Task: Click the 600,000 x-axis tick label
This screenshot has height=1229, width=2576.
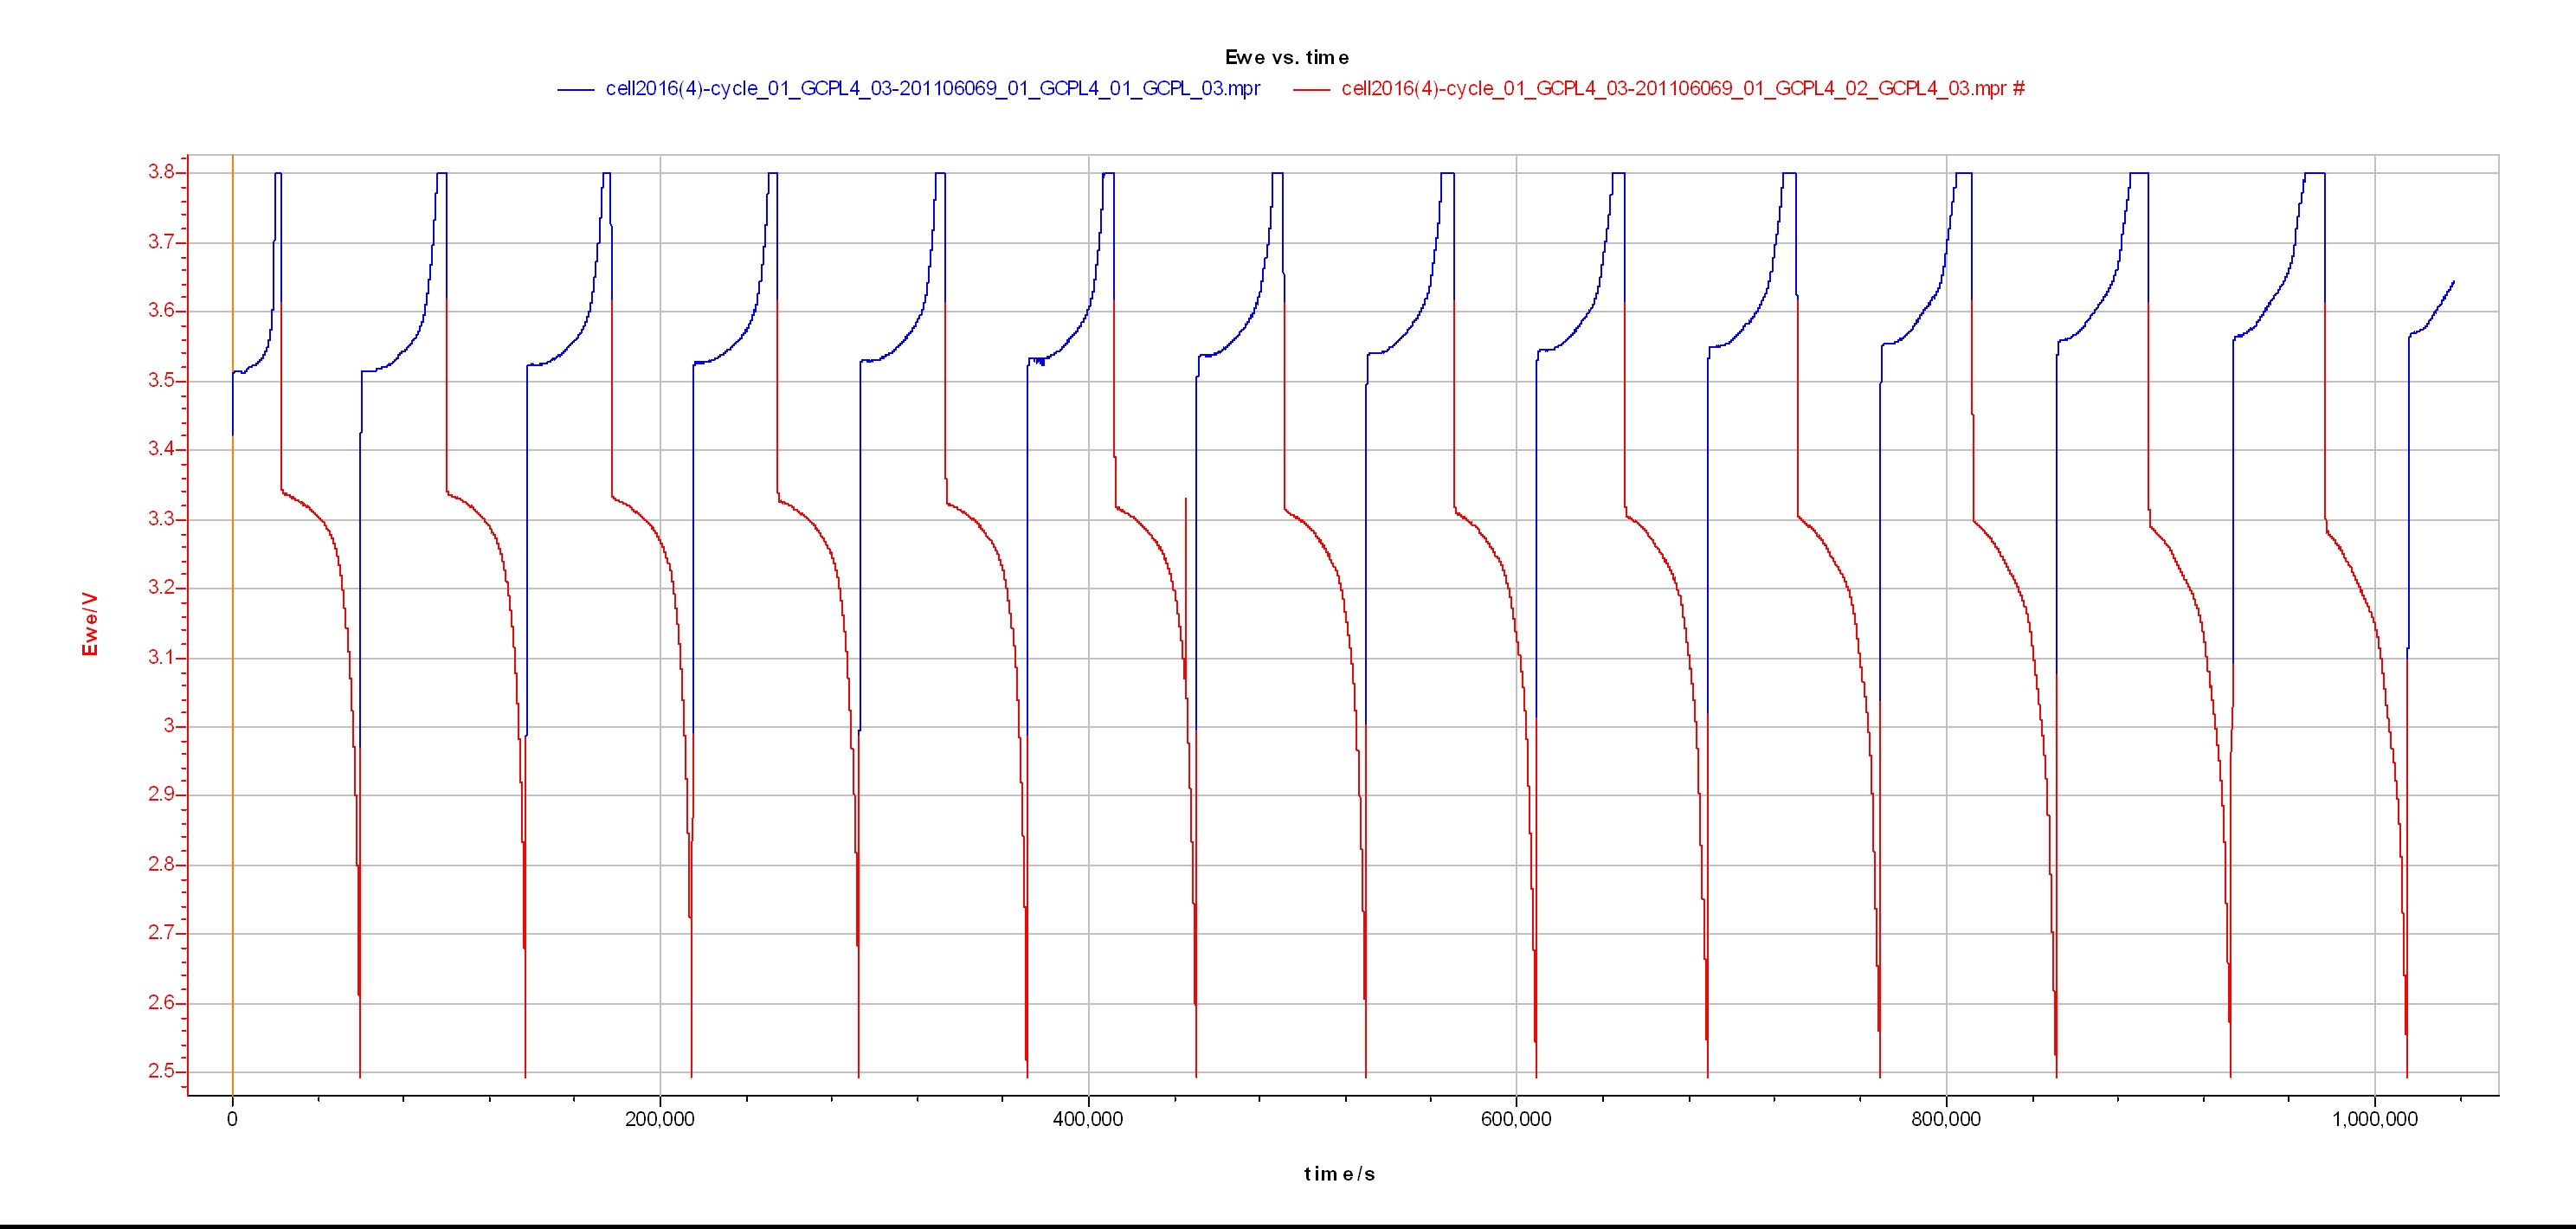Action: click(x=1516, y=1120)
